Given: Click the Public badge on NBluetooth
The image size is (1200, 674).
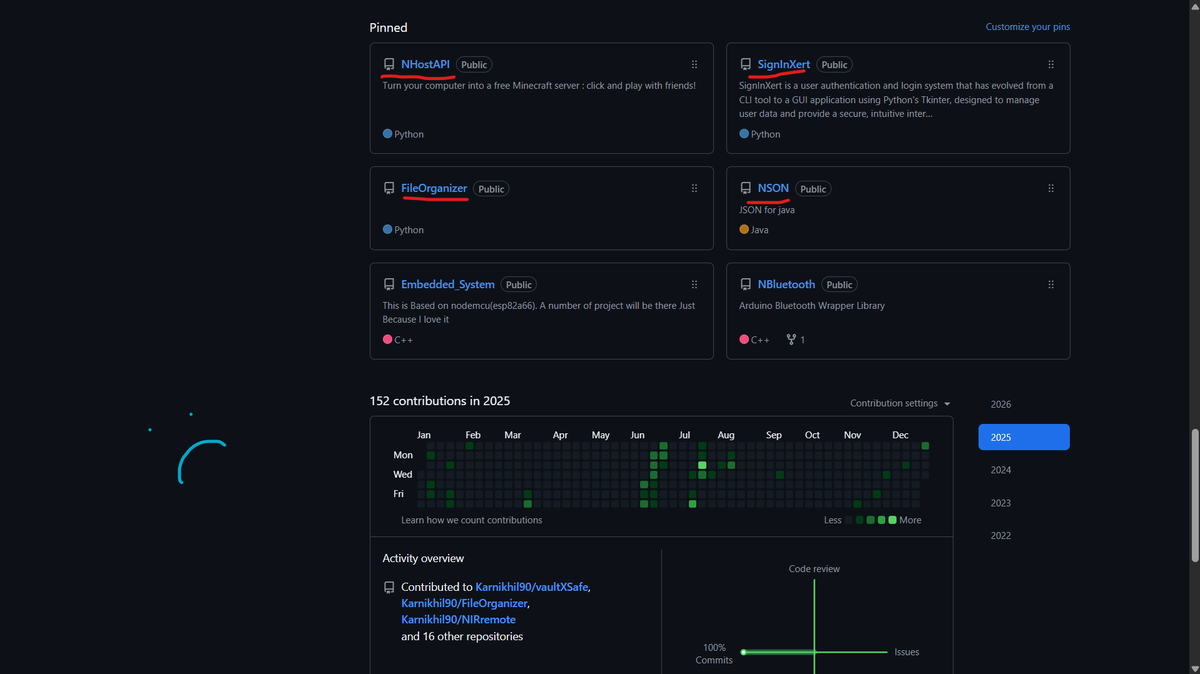Looking at the screenshot, I should [840, 284].
